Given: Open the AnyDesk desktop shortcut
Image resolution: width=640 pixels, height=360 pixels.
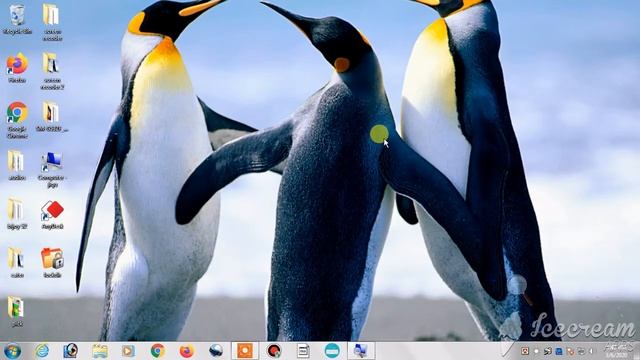Looking at the screenshot, I should (x=52, y=214).
